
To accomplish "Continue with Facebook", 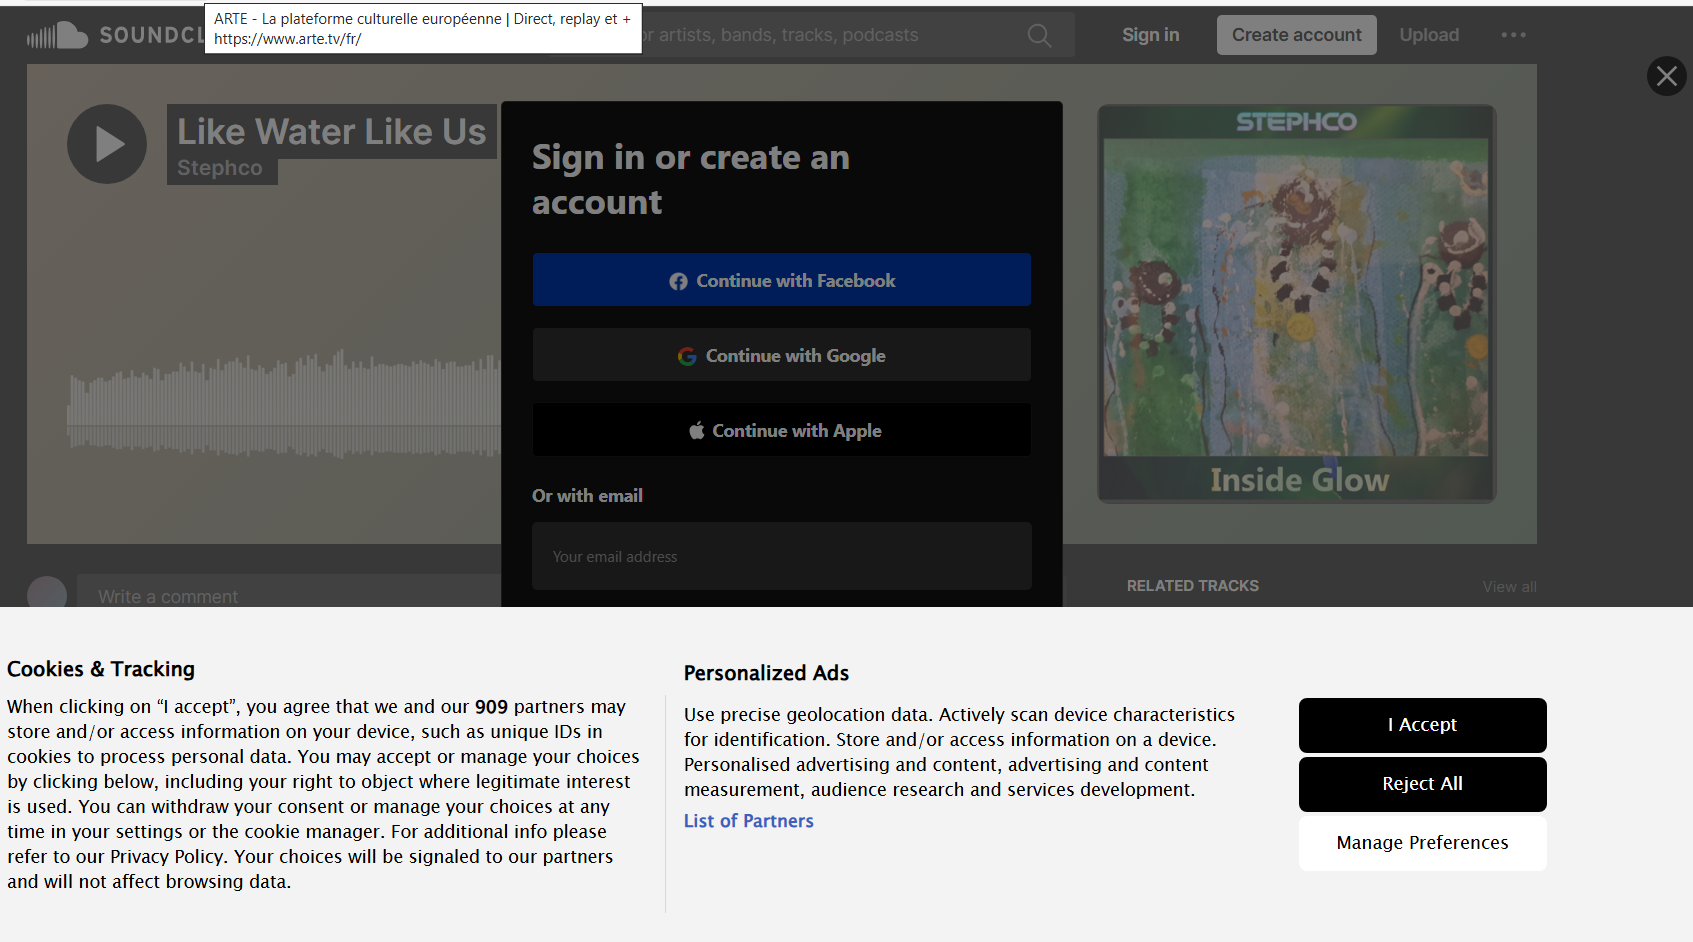I will (782, 280).
